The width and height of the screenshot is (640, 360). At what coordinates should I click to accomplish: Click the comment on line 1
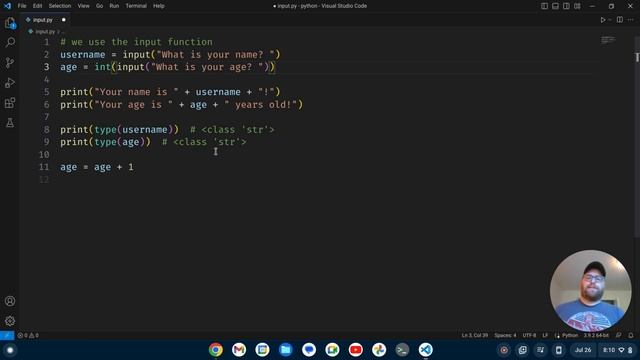pyautogui.click(x=136, y=42)
